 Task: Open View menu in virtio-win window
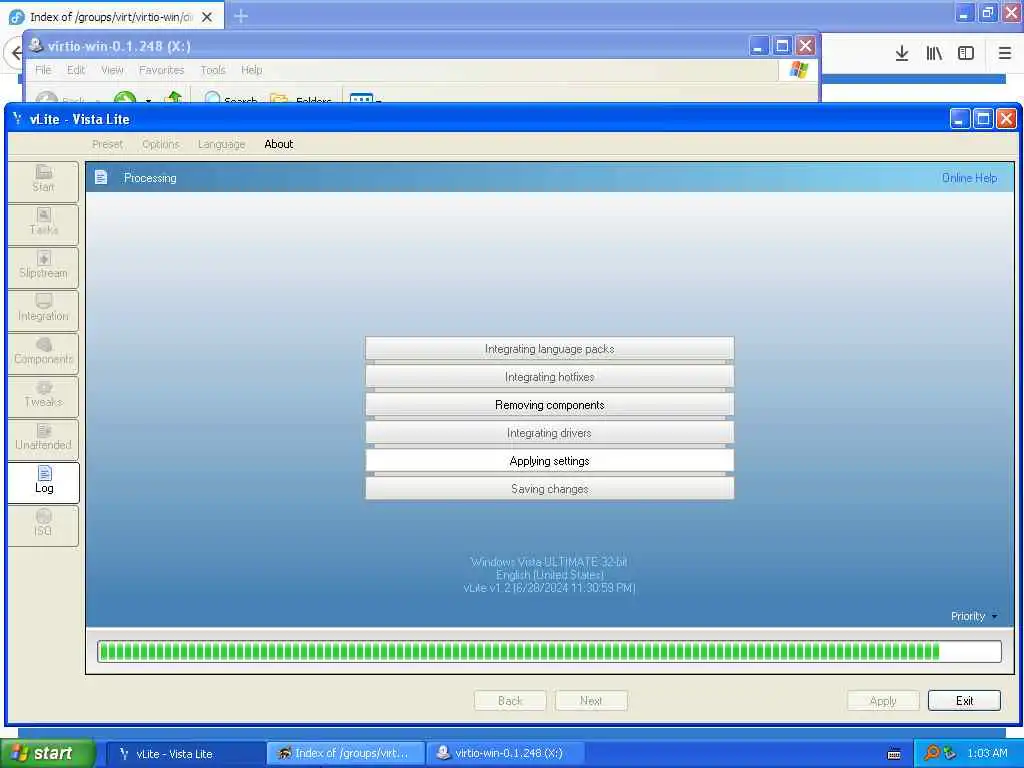(x=112, y=69)
